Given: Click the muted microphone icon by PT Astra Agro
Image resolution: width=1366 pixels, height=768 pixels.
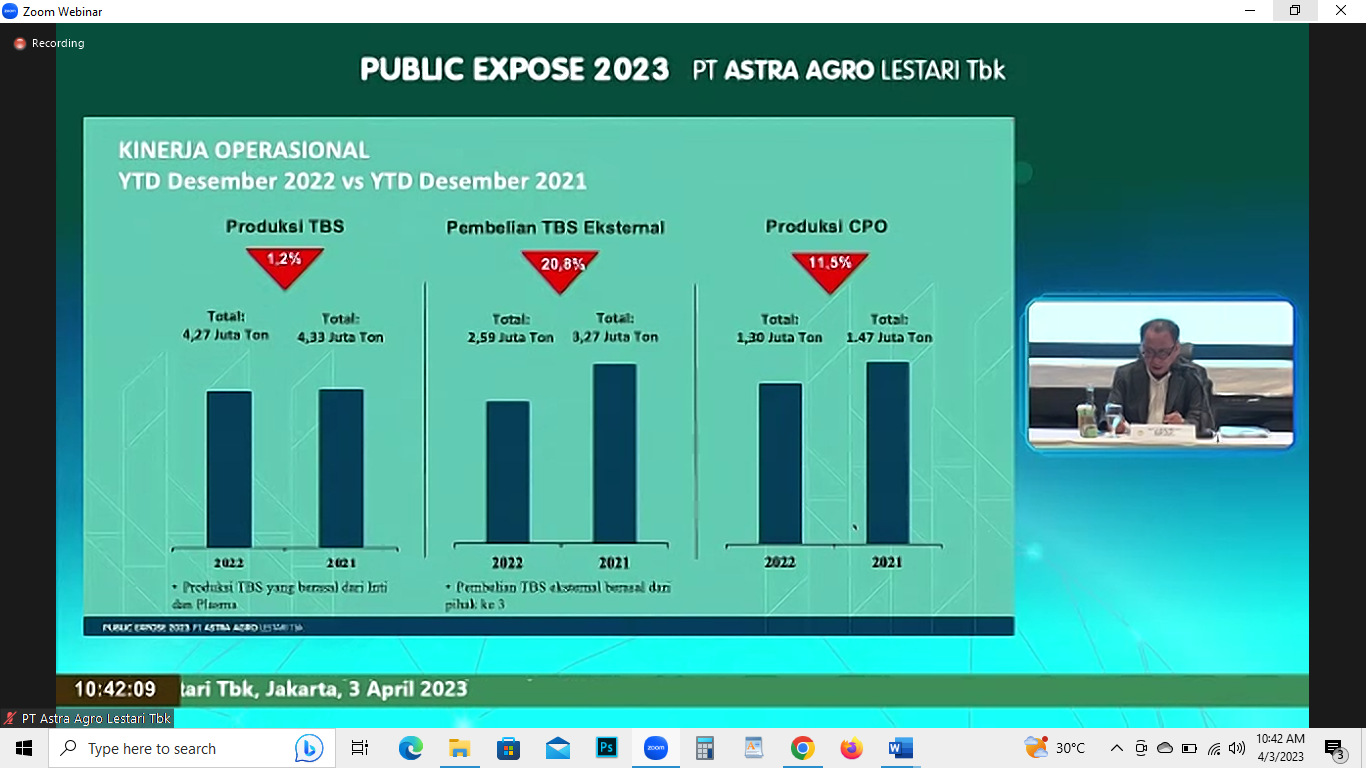Looking at the screenshot, I should pyautogui.click(x=10, y=719).
